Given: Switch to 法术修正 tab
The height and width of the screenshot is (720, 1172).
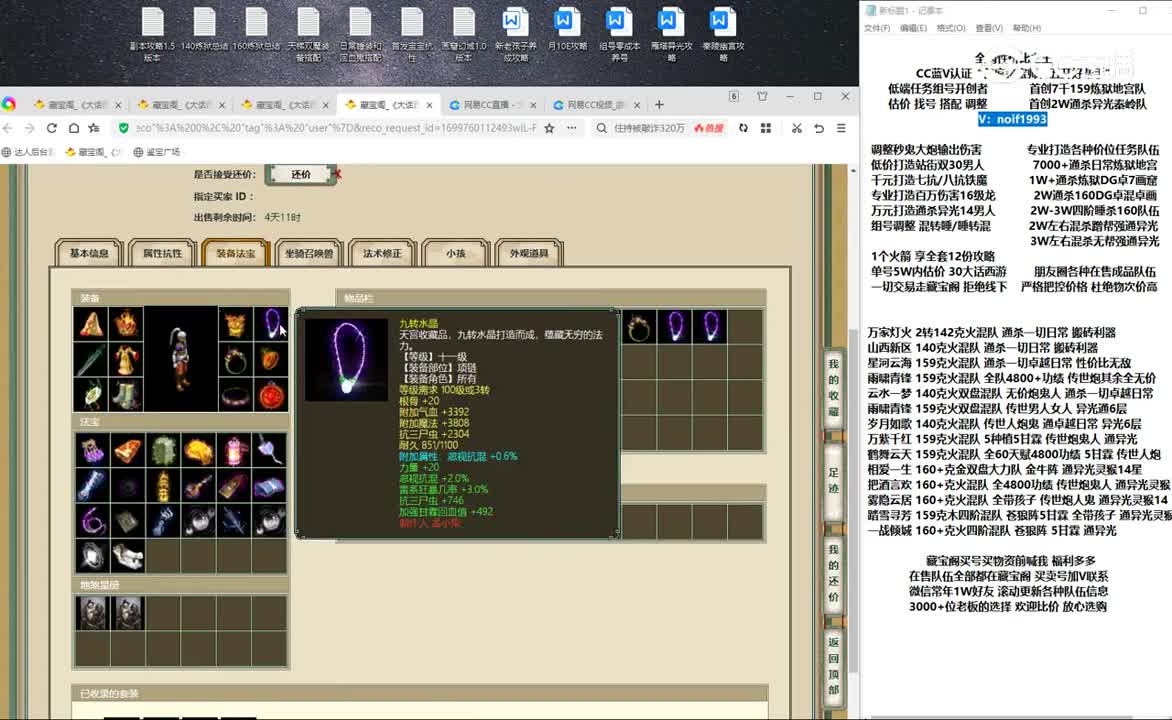Looking at the screenshot, I should tap(382, 253).
